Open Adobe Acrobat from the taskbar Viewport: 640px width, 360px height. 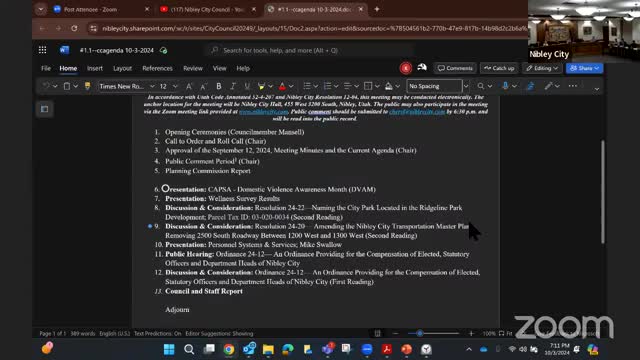[387, 349]
